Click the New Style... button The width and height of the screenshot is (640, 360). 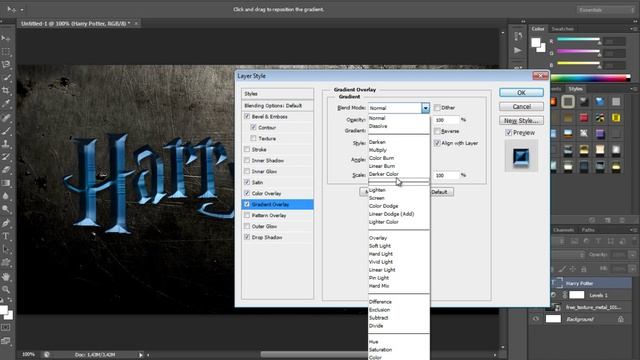click(x=521, y=120)
